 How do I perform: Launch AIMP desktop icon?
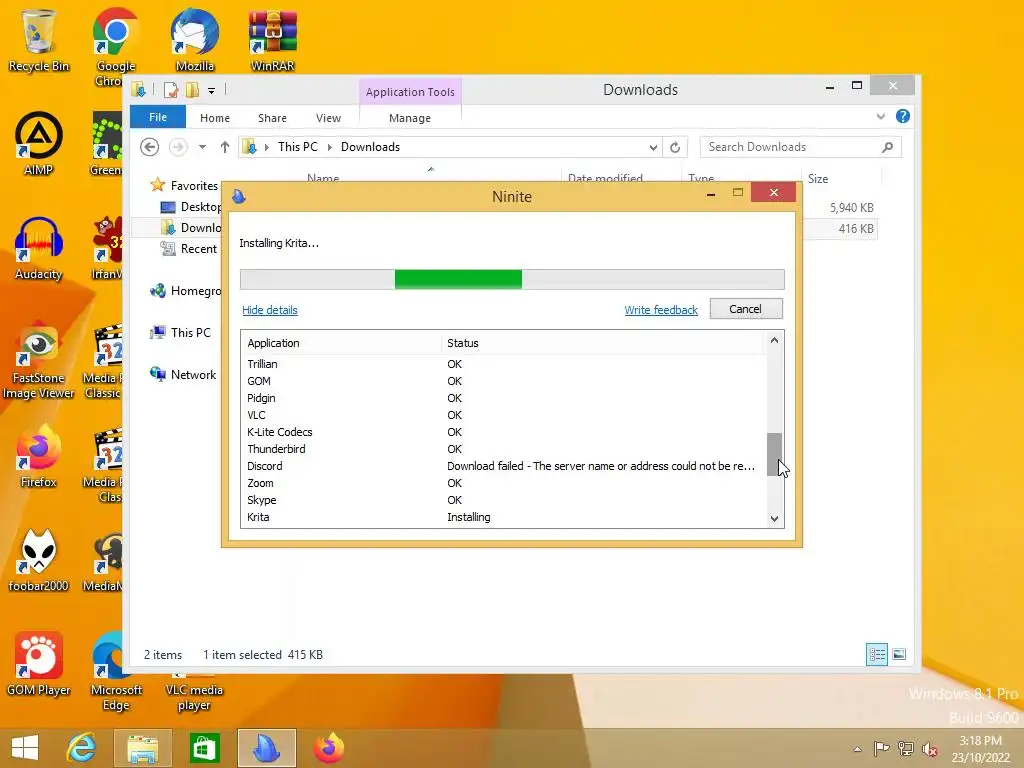point(39,144)
